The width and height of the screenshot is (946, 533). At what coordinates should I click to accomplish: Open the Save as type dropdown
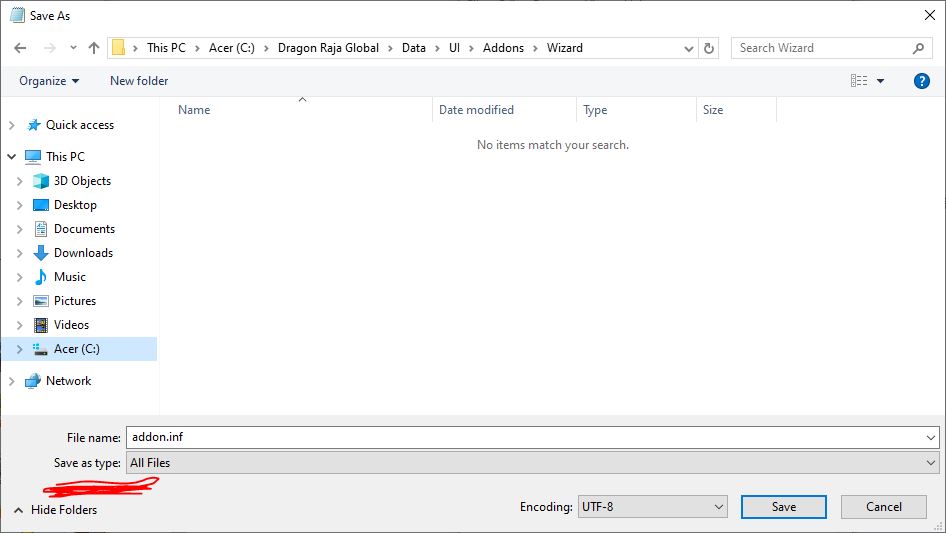(532, 463)
